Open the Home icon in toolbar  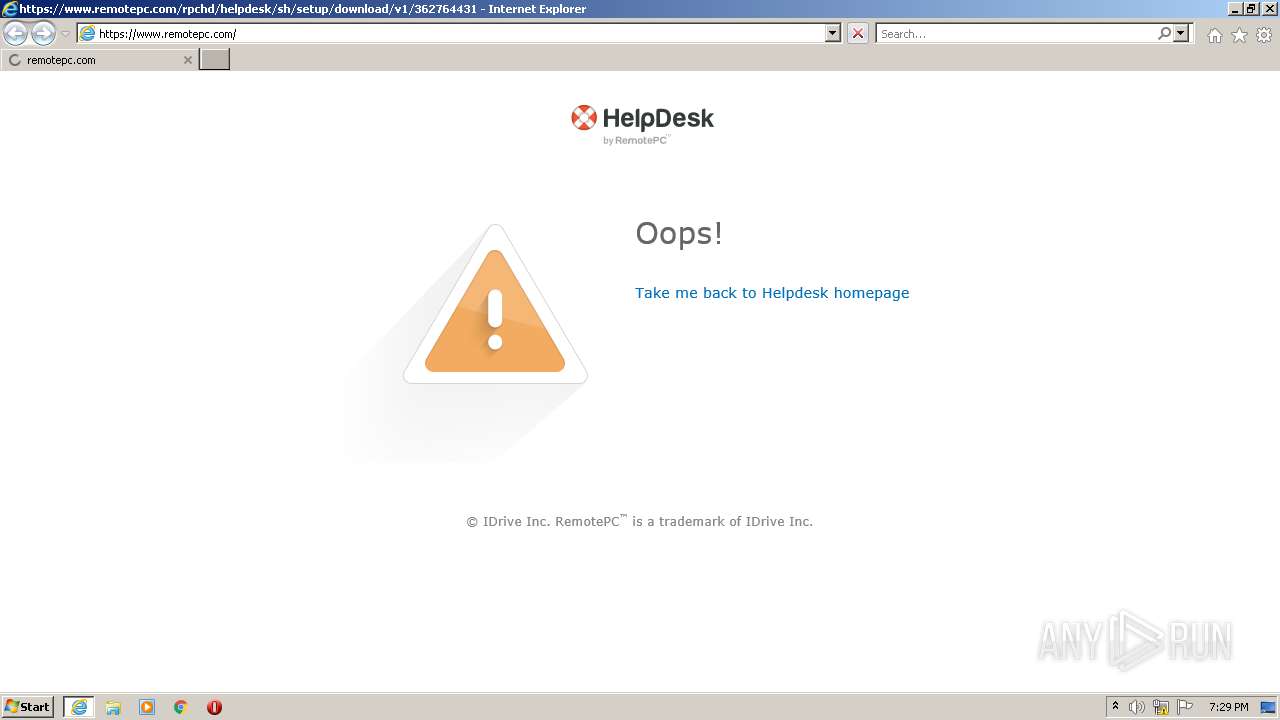[1214, 35]
